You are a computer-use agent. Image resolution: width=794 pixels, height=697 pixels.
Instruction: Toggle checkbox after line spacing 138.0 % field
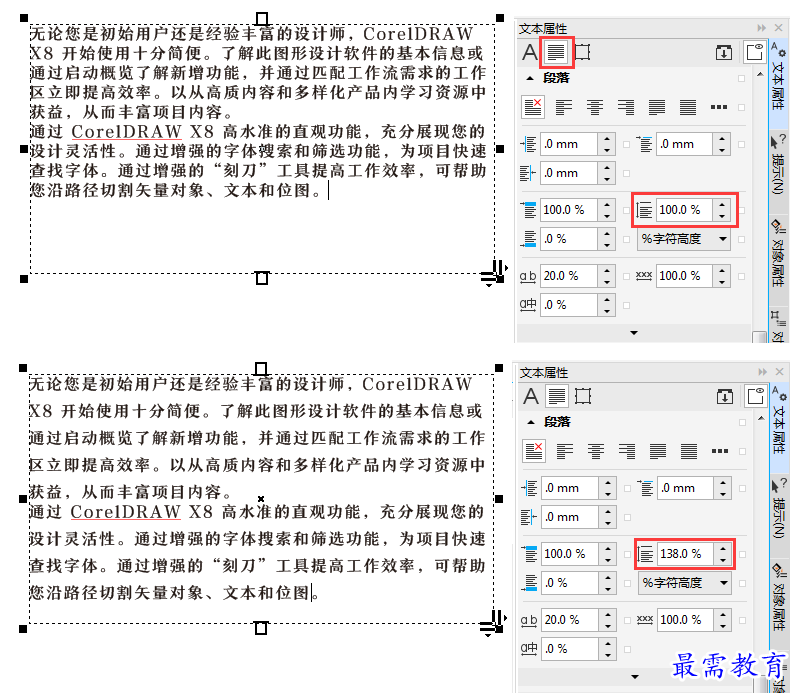coord(742,554)
